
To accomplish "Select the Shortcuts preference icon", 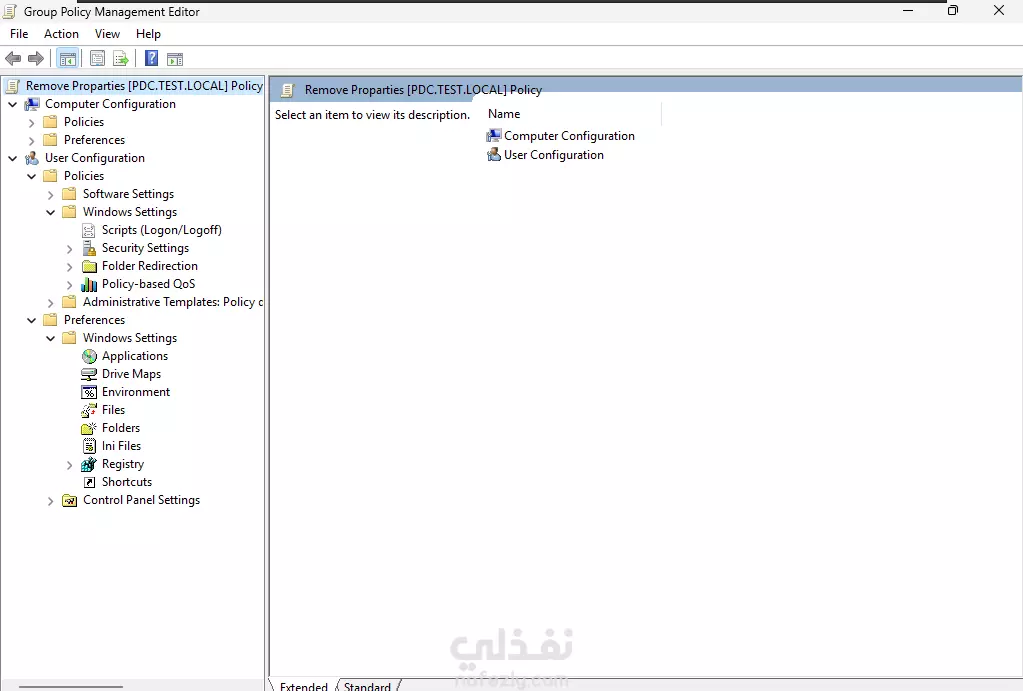I will tap(89, 482).
